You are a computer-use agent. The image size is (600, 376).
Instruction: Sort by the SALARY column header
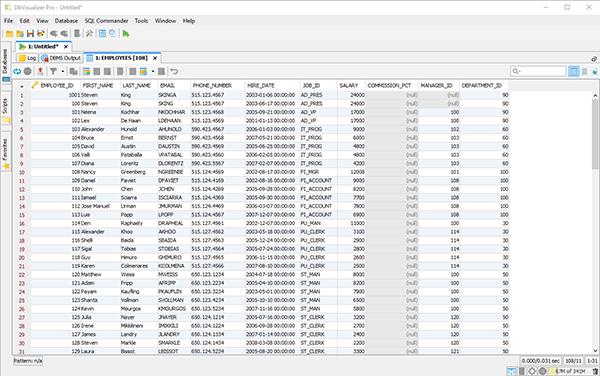tap(348, 85)
